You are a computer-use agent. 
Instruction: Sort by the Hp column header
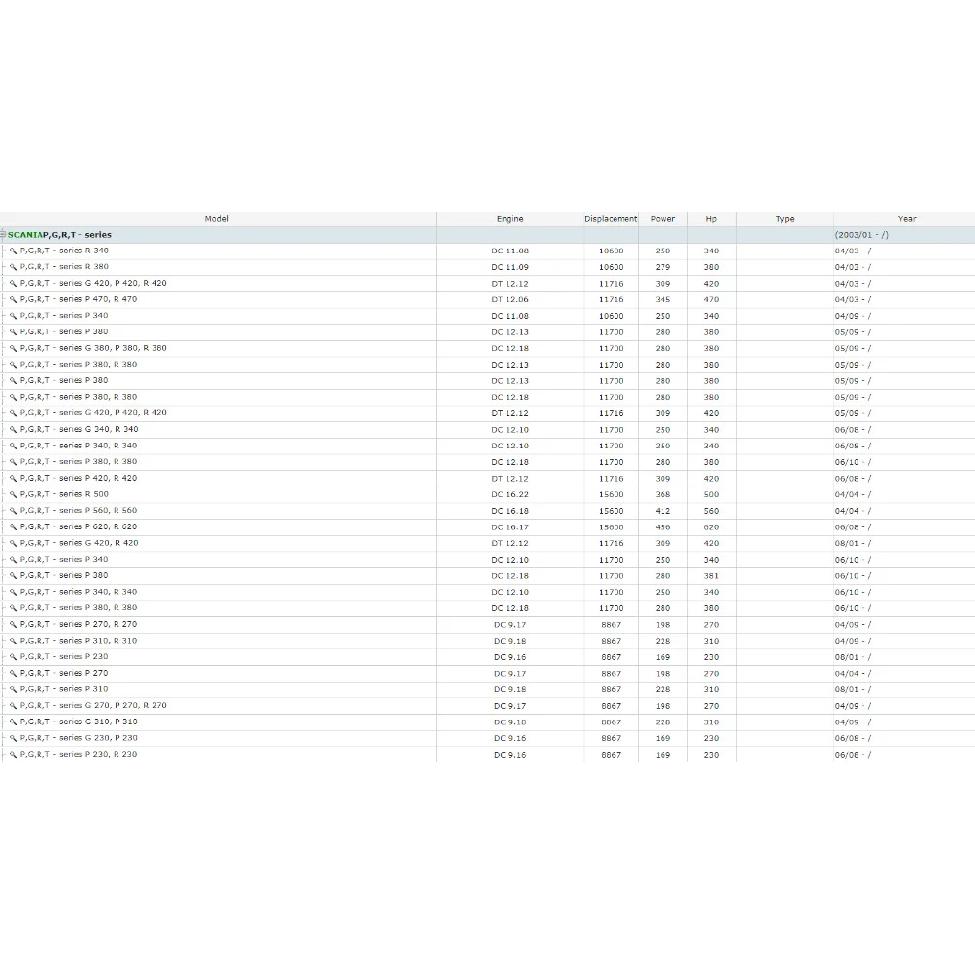click(x=711, y=219)
